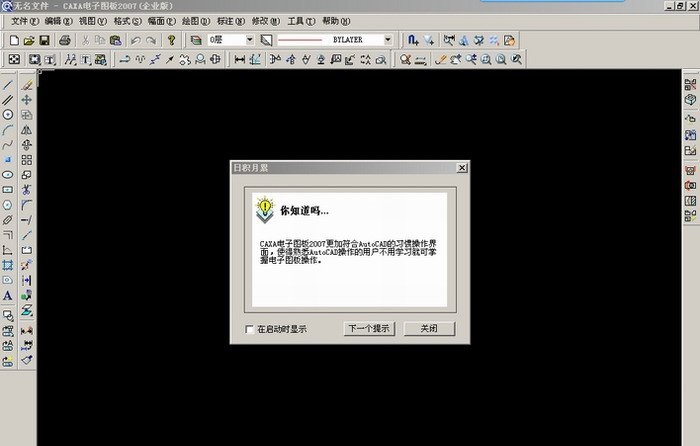Select the fillet corner tool

pos(27,205)
